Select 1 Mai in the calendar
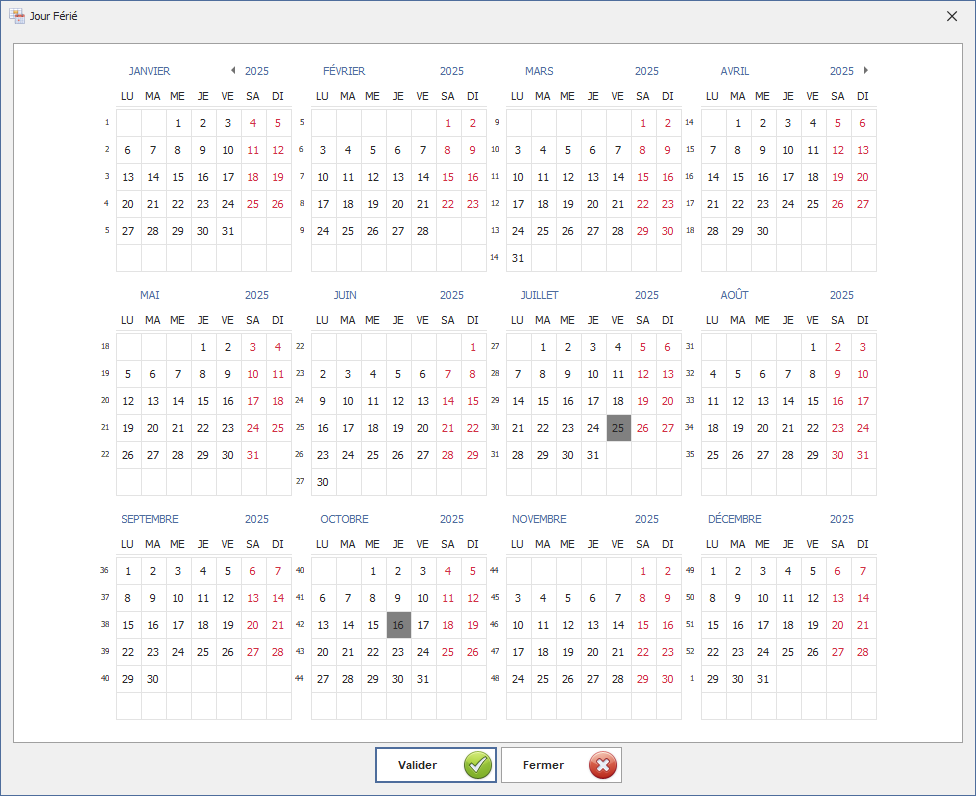Viewport: 976px width, 796px height. coord(203,348)
